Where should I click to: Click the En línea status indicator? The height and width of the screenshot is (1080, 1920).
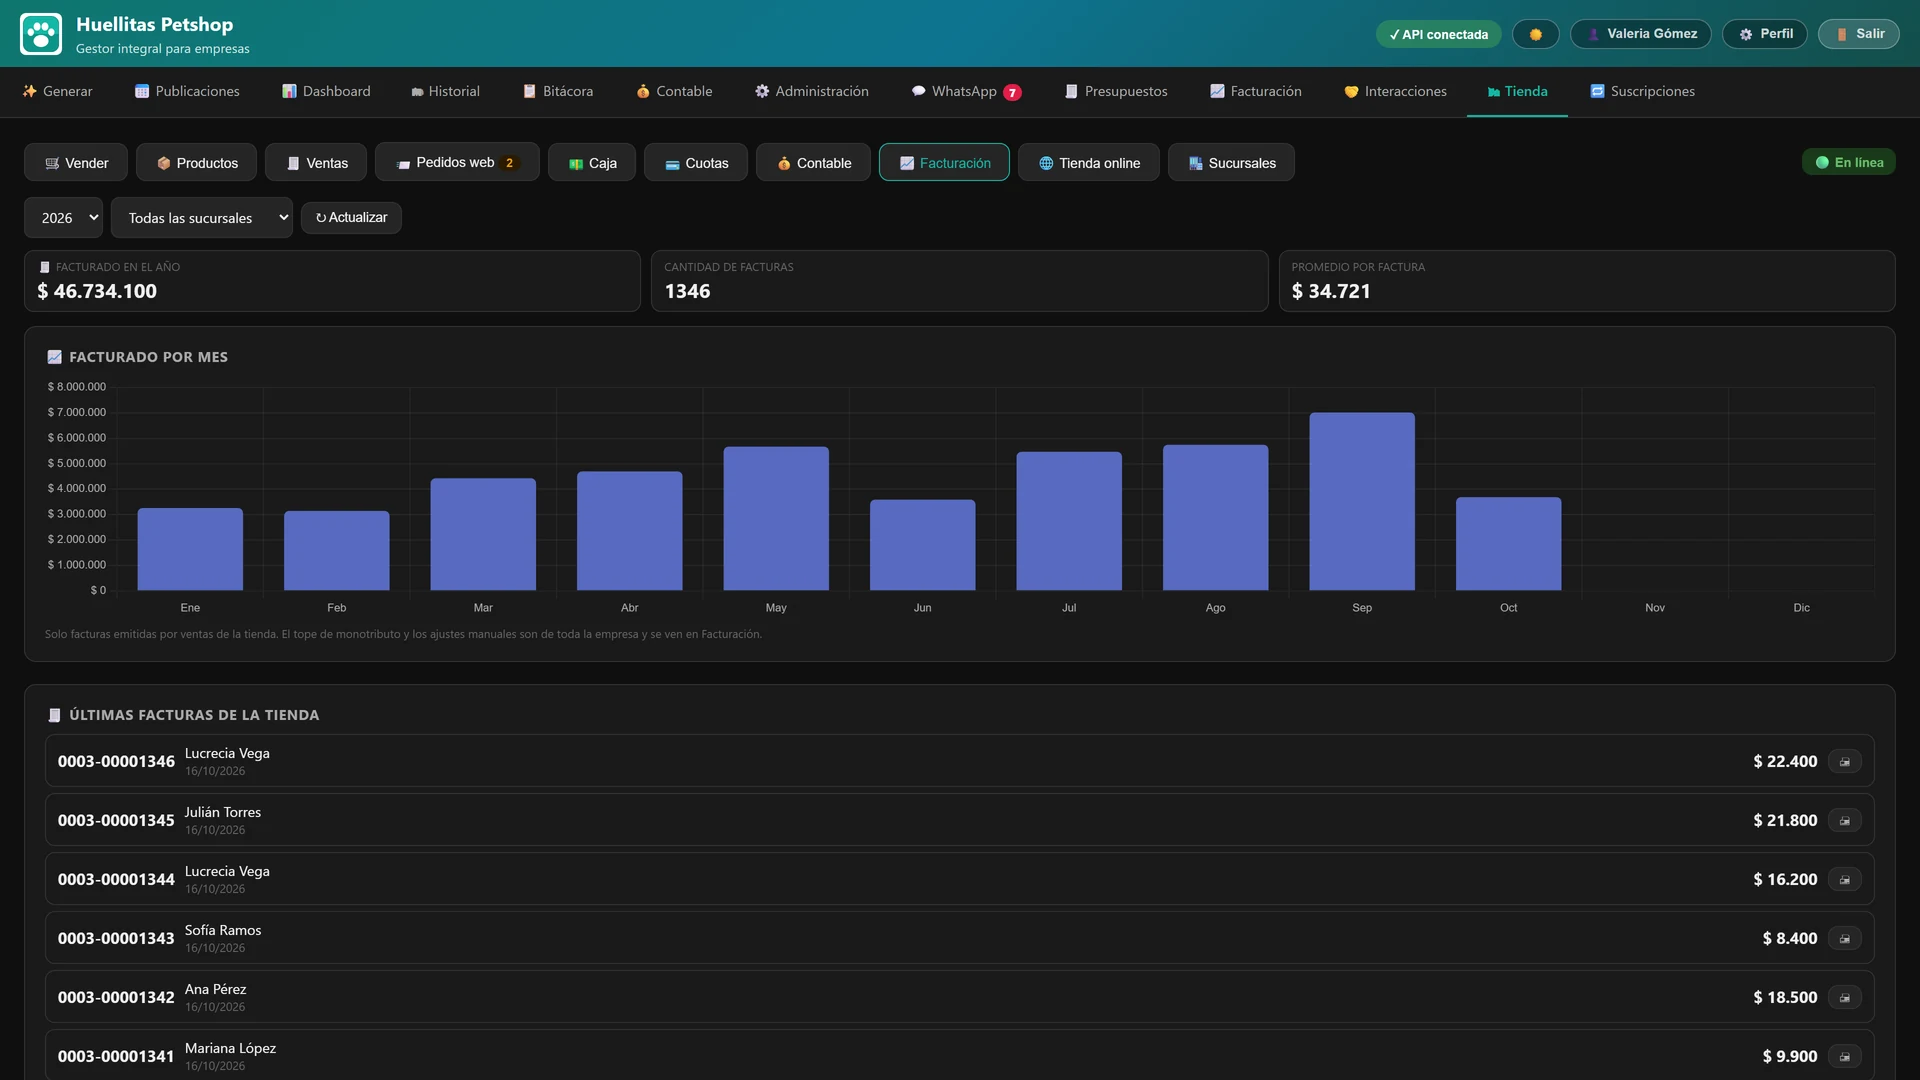(x=1848, y=162)
